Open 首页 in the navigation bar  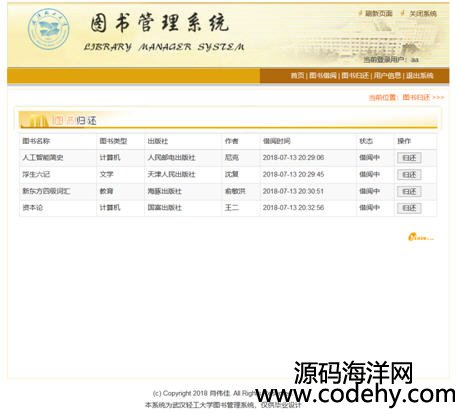tap(297, 75)
